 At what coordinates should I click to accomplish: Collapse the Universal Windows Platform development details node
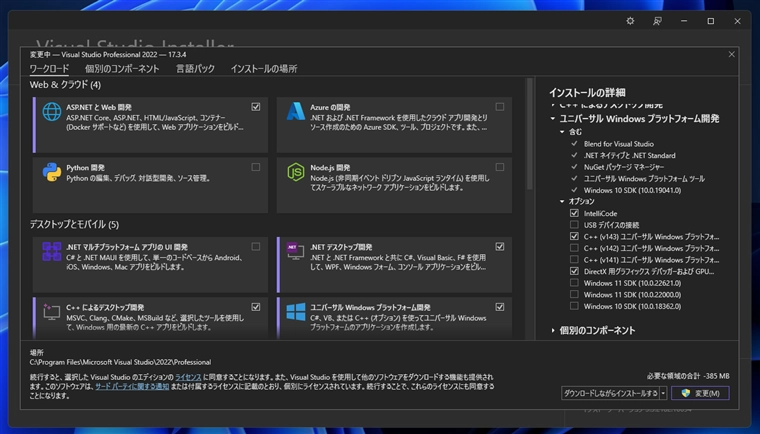(x=553, y=119)
